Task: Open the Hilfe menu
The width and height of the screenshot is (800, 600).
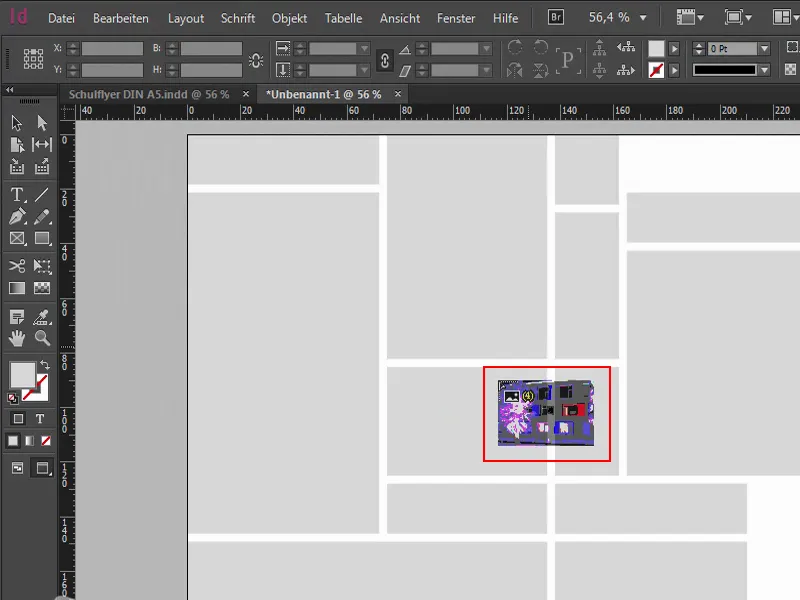Action: coord(506,18)
